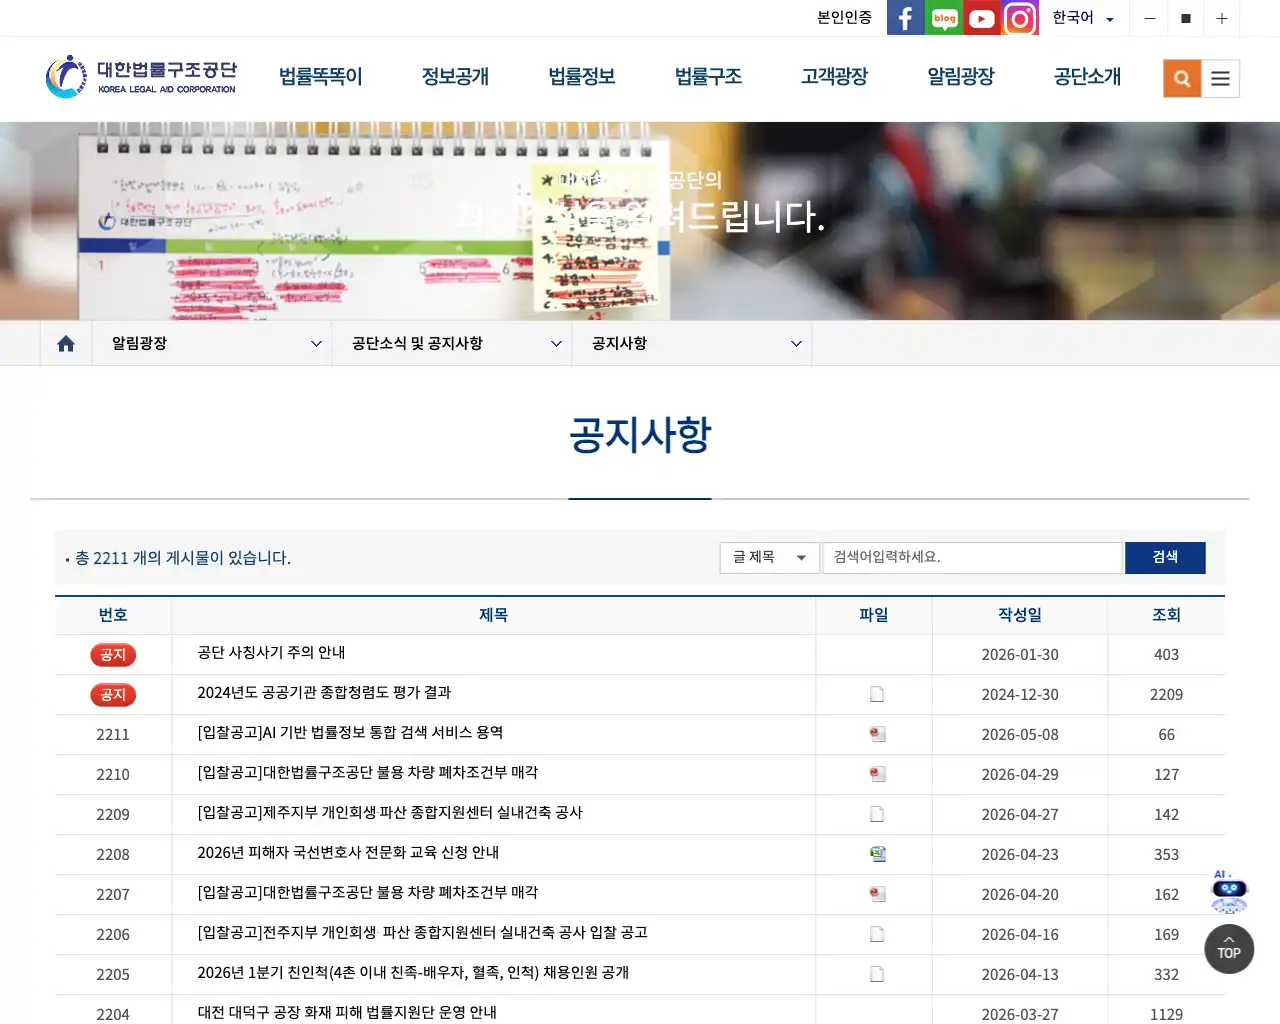Expand the 공단소식 및 공지사항 breadcrumb dropdown
The image size is (1280, 1024).
pos(452,343)
